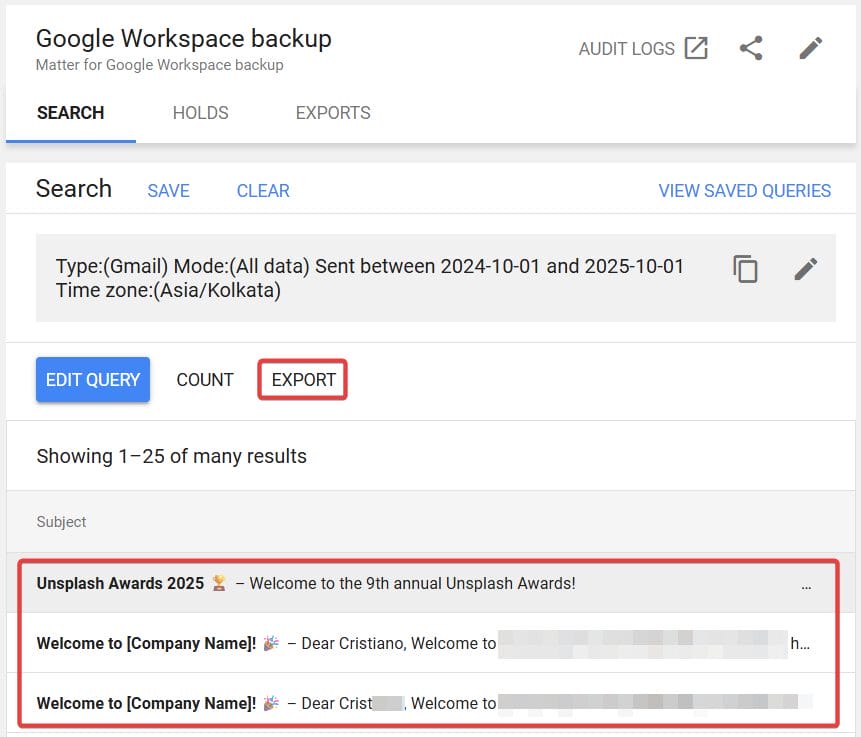Go to the Exports tab
This screenshot has height=737, width=861.
coord(333,113)
